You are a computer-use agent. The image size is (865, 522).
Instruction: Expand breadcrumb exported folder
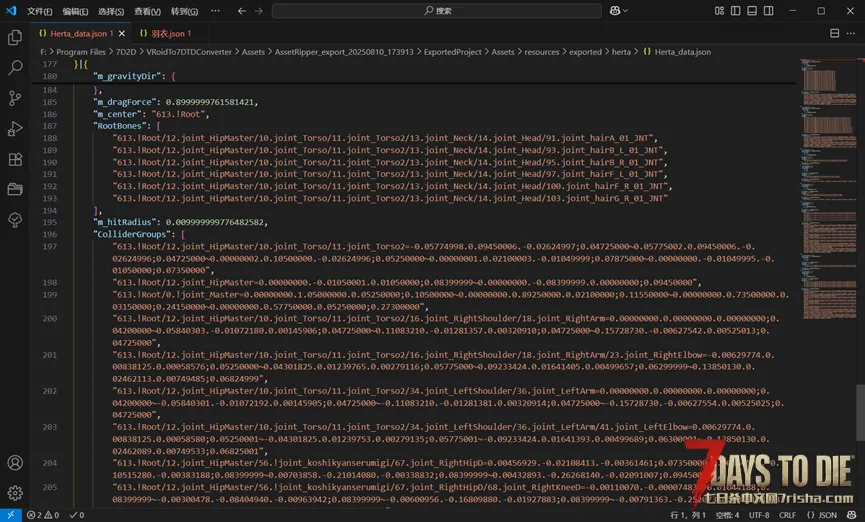pyautogui.click(x=585, y=52)
